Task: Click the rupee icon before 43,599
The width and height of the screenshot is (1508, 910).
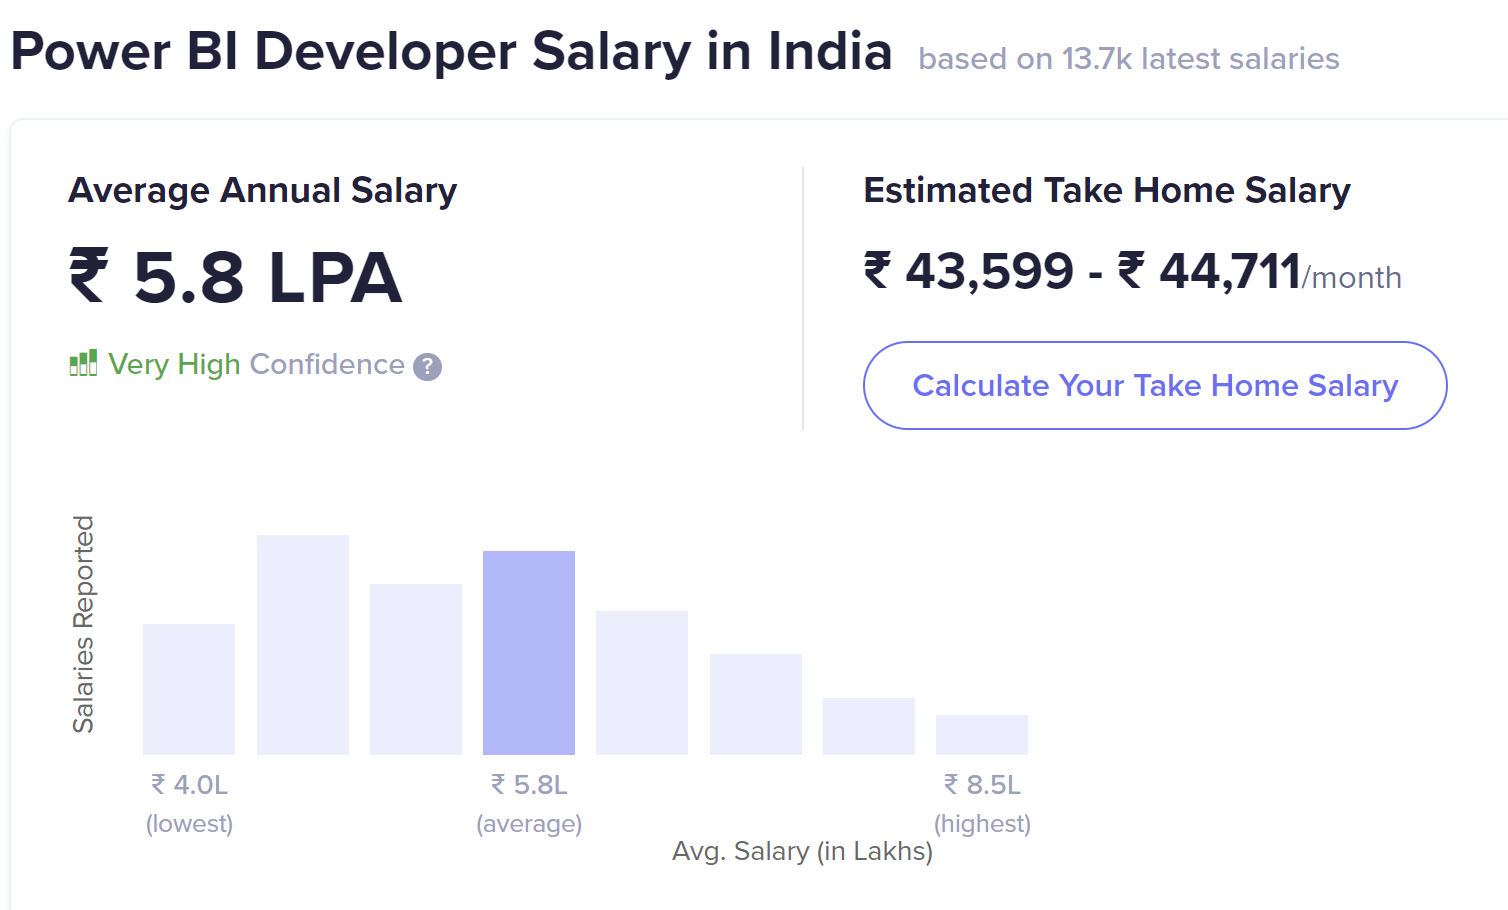Action: (878, 270)
